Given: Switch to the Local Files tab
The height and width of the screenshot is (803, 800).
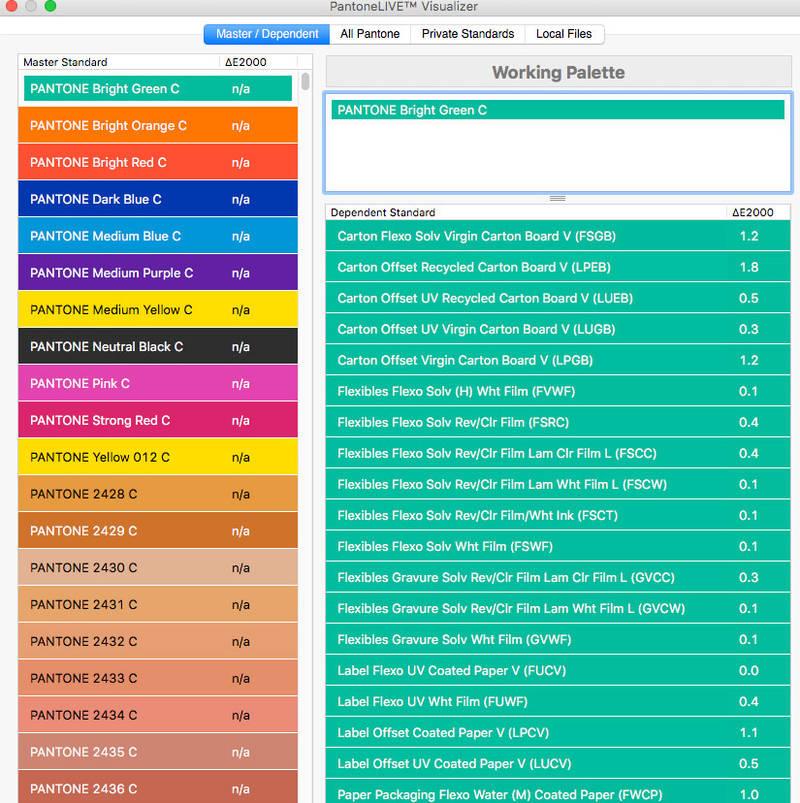Looking at the screenshot, I should pos(564,34).
